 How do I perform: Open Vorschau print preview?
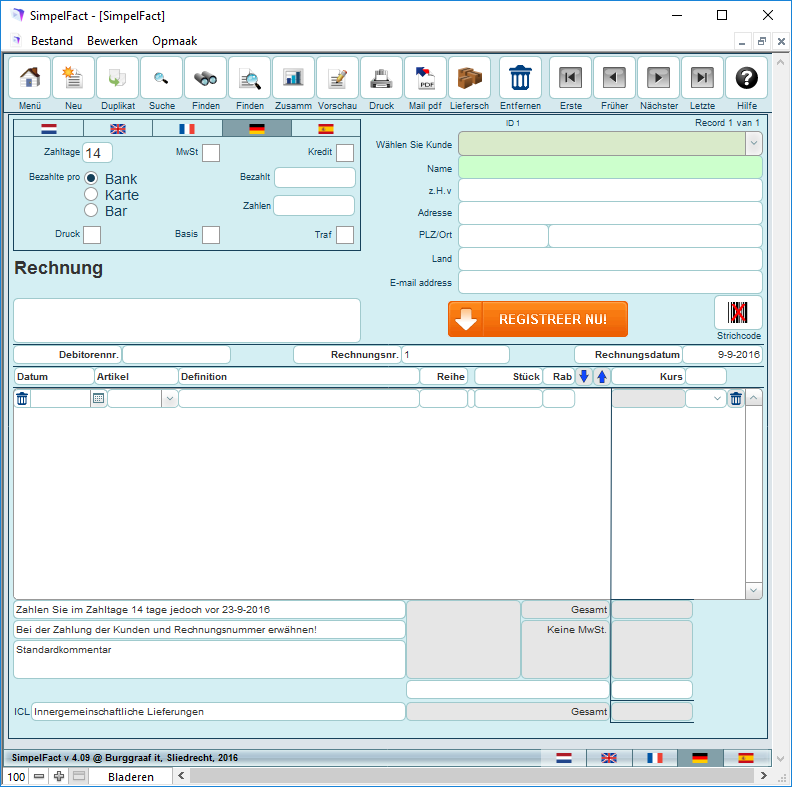[x=338, y=78]
